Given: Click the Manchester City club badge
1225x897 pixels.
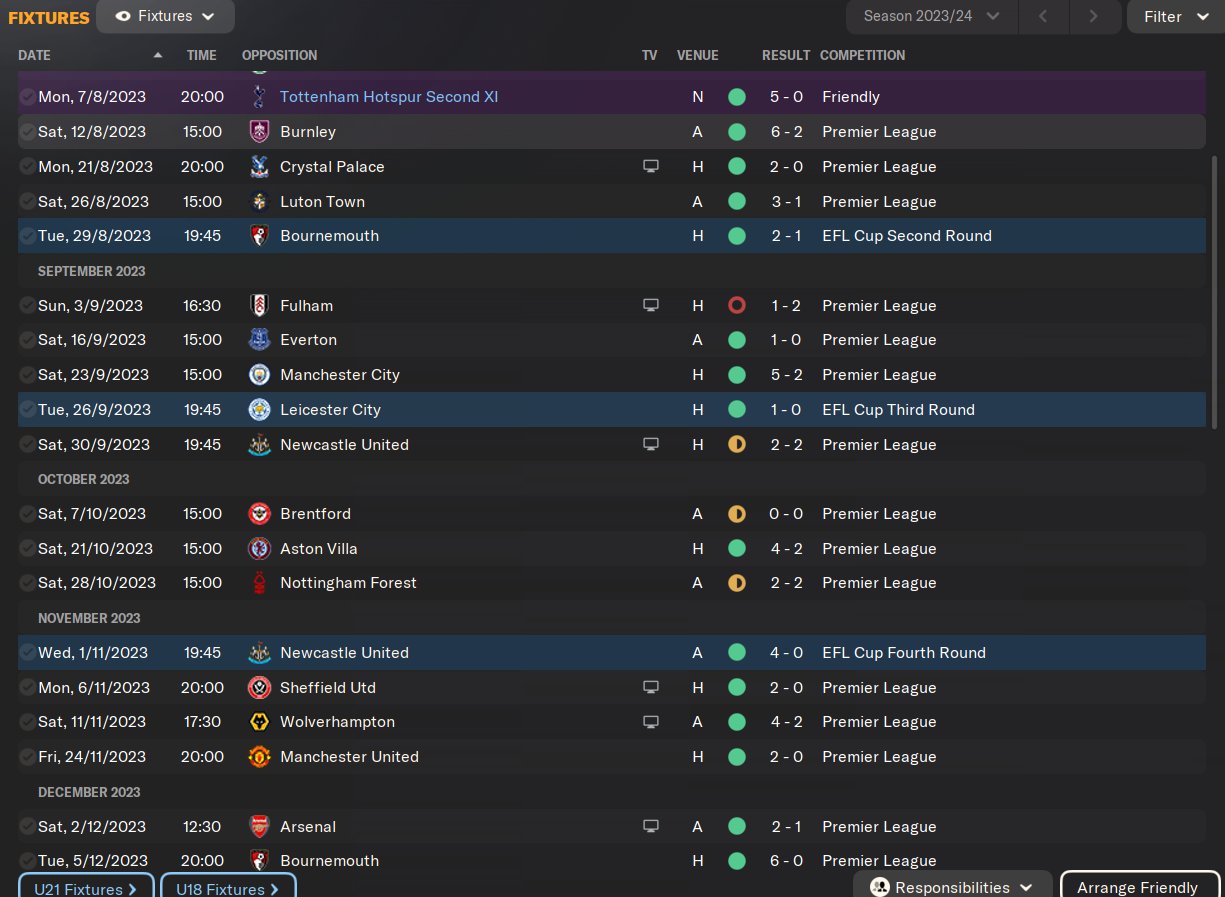Looking at the screenshot, I should [259, 375].
